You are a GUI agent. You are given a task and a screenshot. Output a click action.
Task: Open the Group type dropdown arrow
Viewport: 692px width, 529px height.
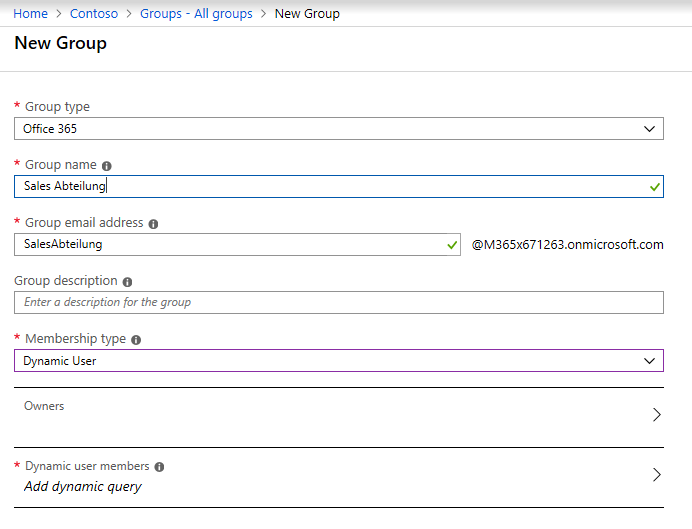[x=649, y=129]
